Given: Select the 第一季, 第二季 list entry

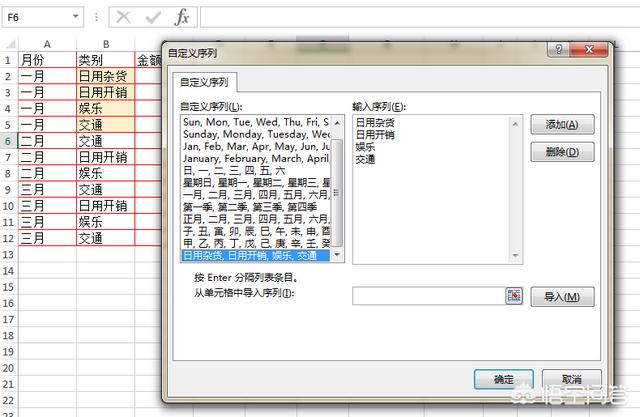Looking at the screenshot, I should point(256,207).
